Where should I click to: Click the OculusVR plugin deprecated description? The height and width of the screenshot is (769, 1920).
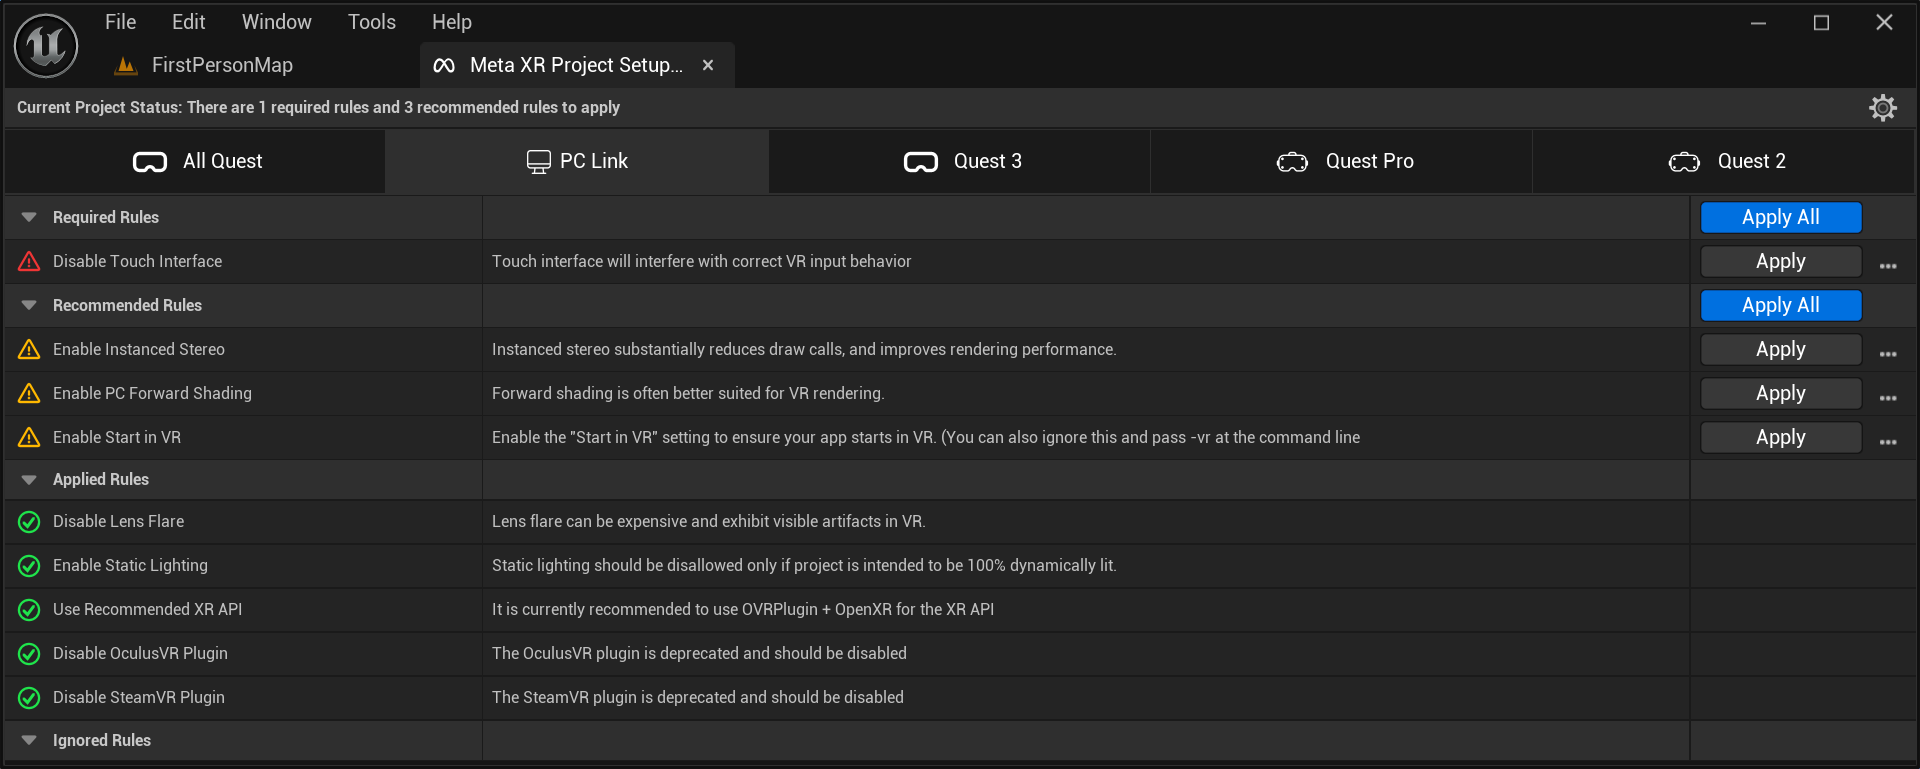(x=699, y=653)
